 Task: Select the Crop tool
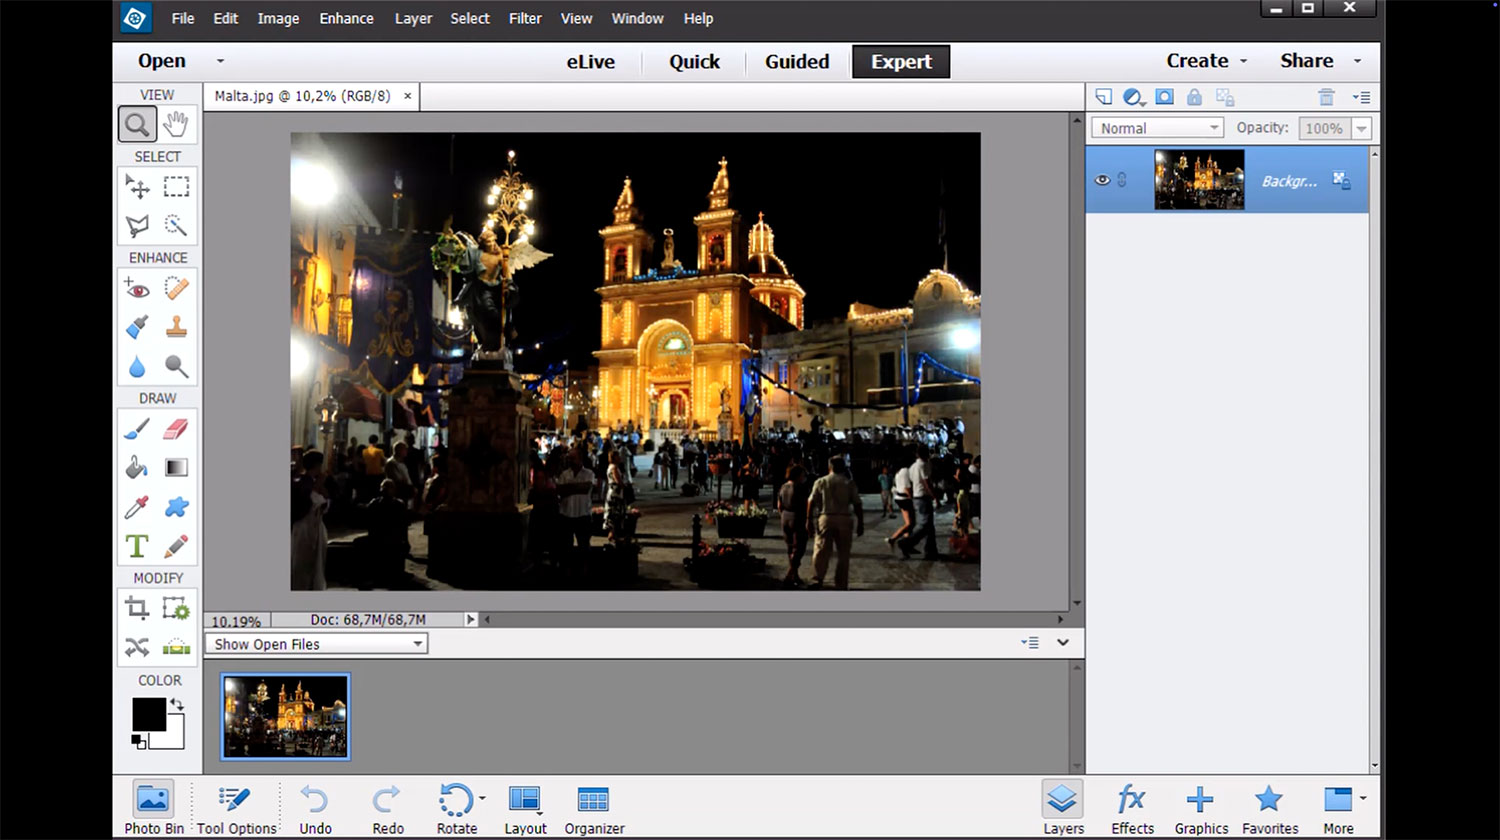[137, 608]
